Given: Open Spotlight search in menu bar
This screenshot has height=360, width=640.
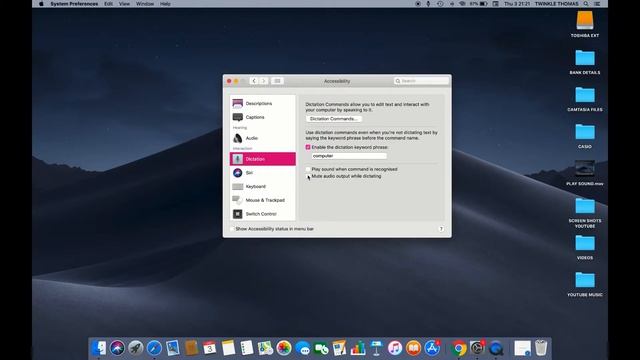Looking at the screenshot, I should point(586,4).
